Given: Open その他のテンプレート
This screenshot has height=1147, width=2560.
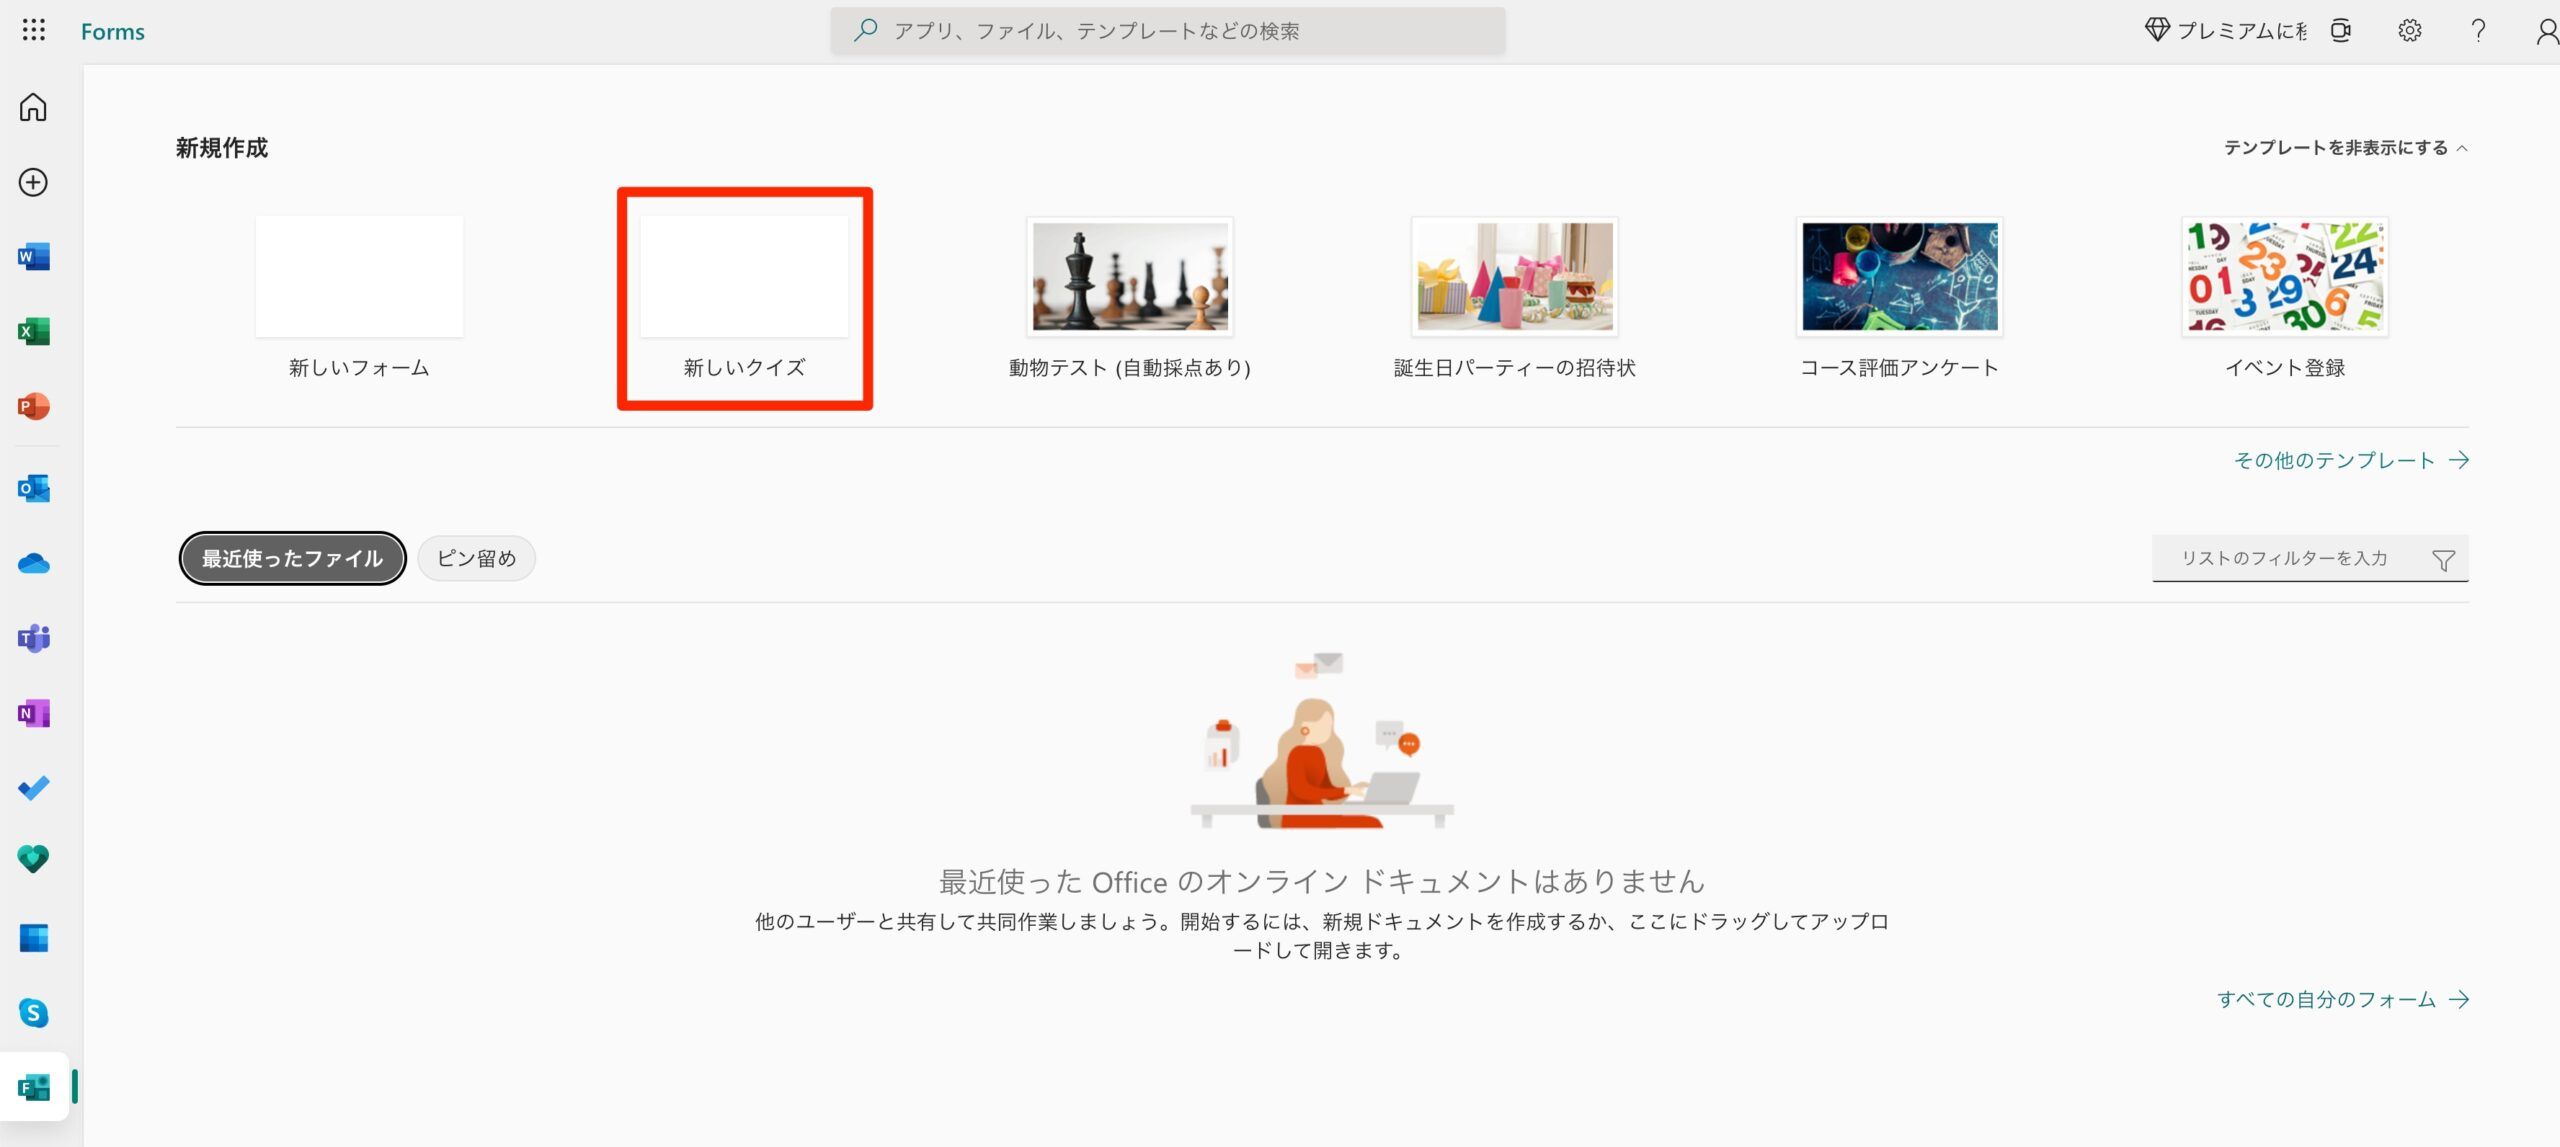Looking at the screenshot, I should coord(2337,459).
